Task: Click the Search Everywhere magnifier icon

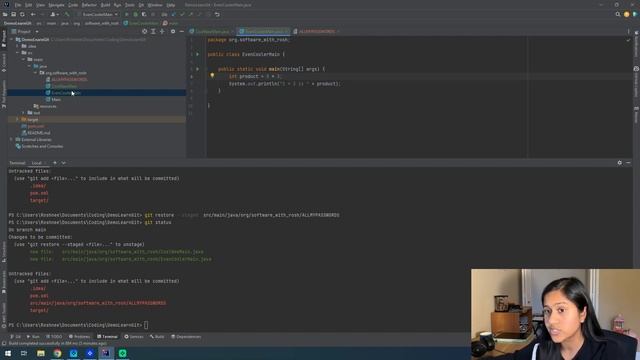Action: tap(618, 14)
